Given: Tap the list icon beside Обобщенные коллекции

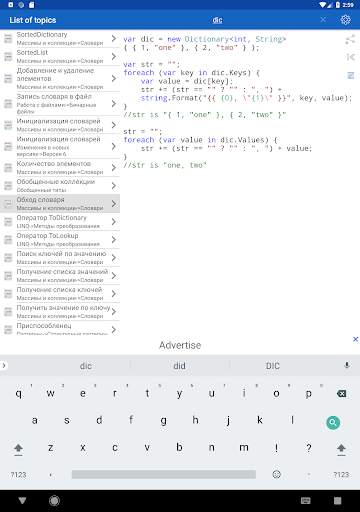Looking at the screenshot, I should [x=8, y=186].
